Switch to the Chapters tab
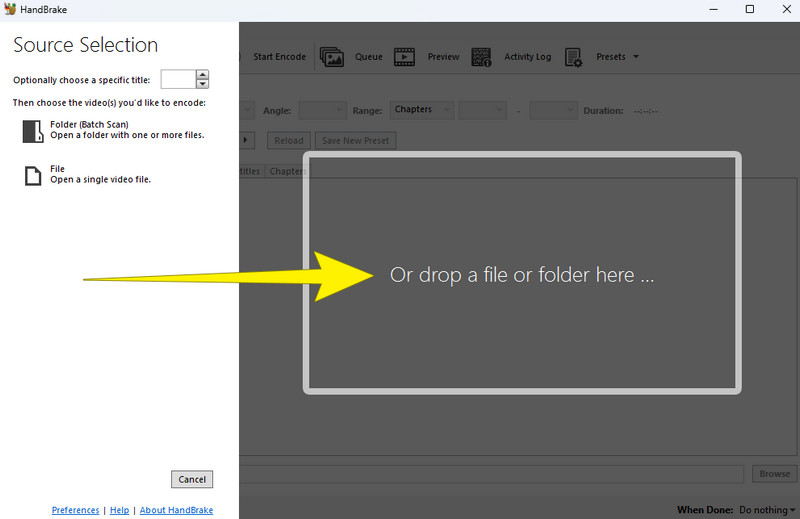This screenshot has width=800, height=519. [x=287, y=171]
